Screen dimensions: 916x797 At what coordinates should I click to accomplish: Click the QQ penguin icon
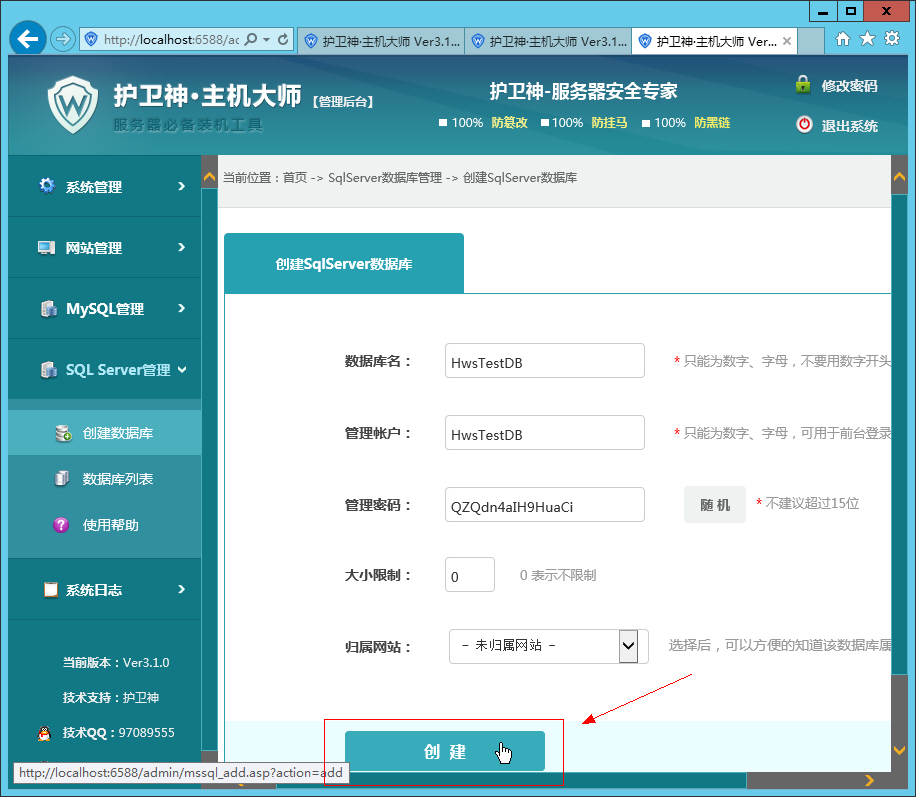(x=44, y=733)
